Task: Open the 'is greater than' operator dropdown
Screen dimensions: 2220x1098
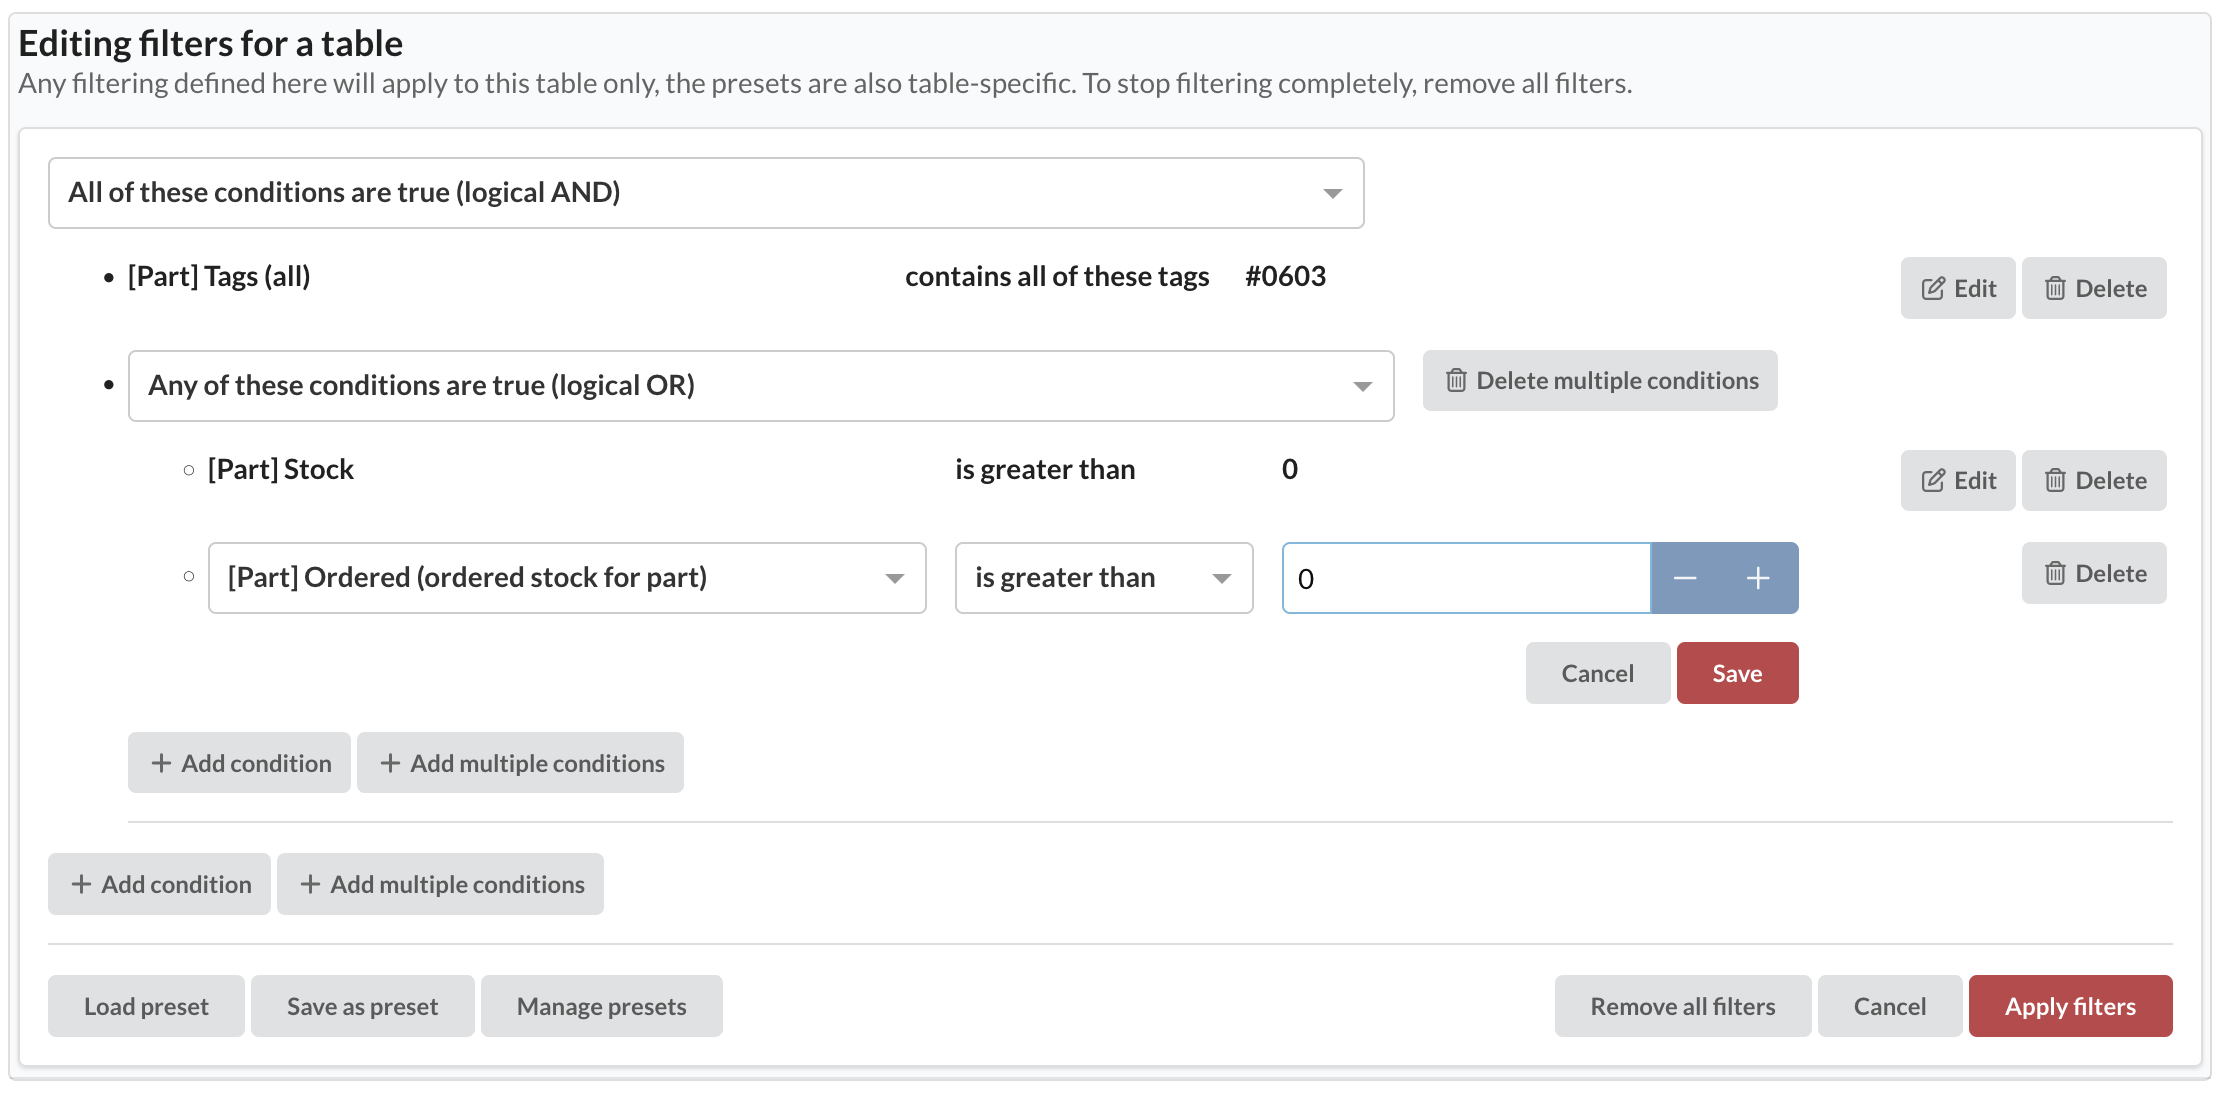Action: 1104,578
